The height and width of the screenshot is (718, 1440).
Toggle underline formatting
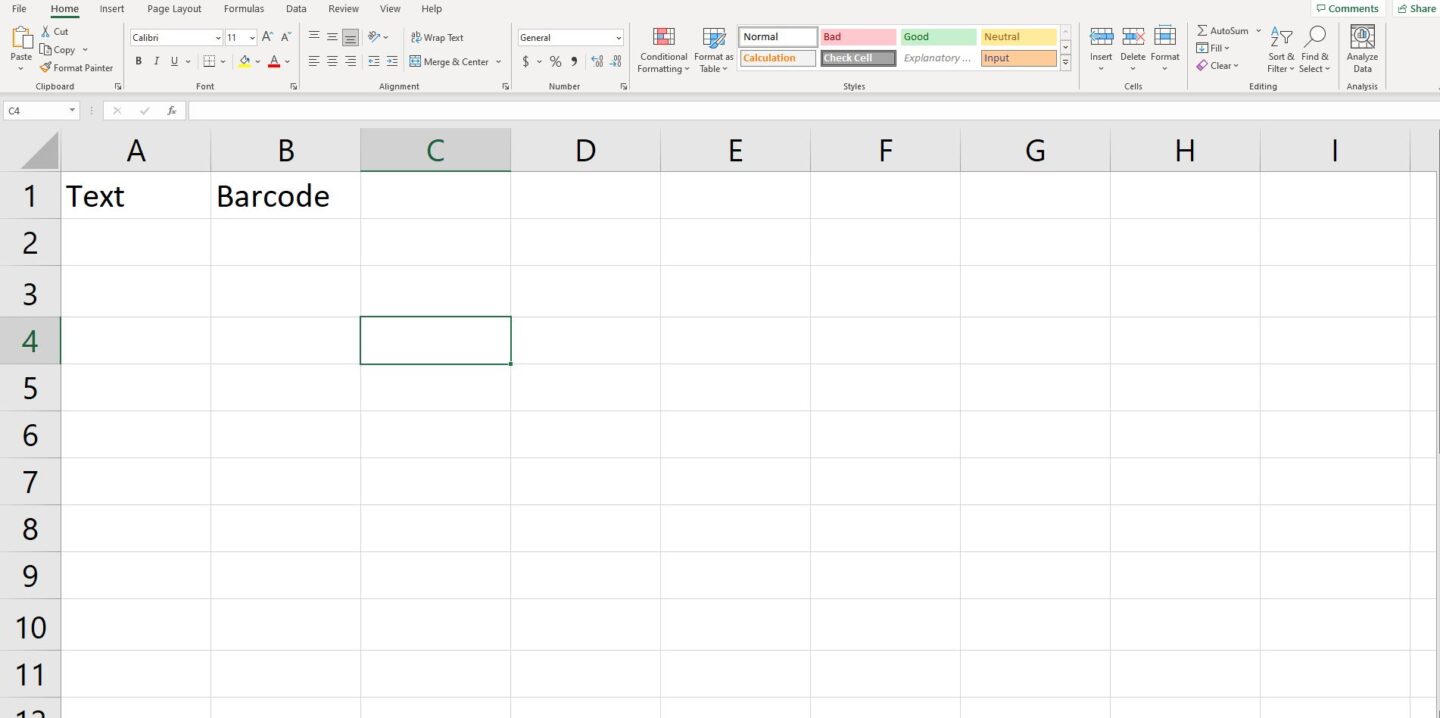point(172,60)
